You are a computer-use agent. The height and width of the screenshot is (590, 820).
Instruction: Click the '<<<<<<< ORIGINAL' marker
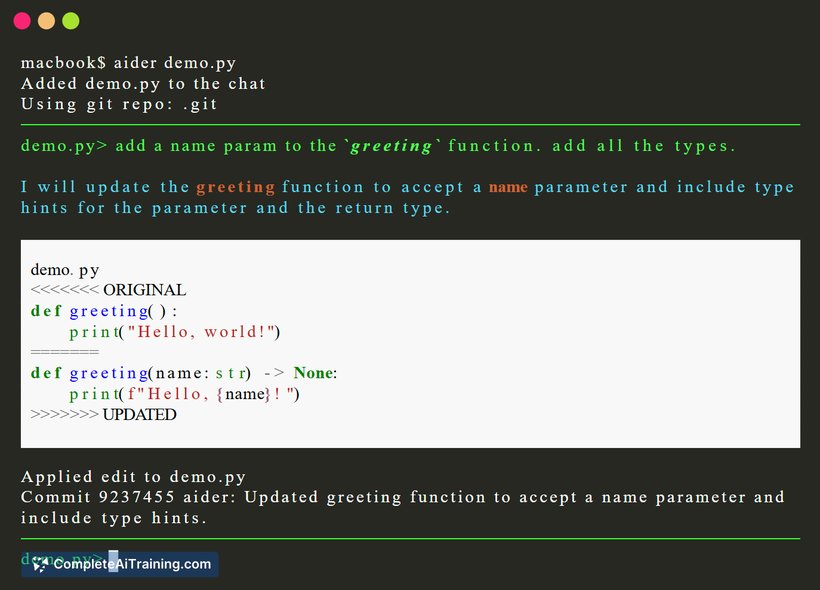tap(108, 290)
